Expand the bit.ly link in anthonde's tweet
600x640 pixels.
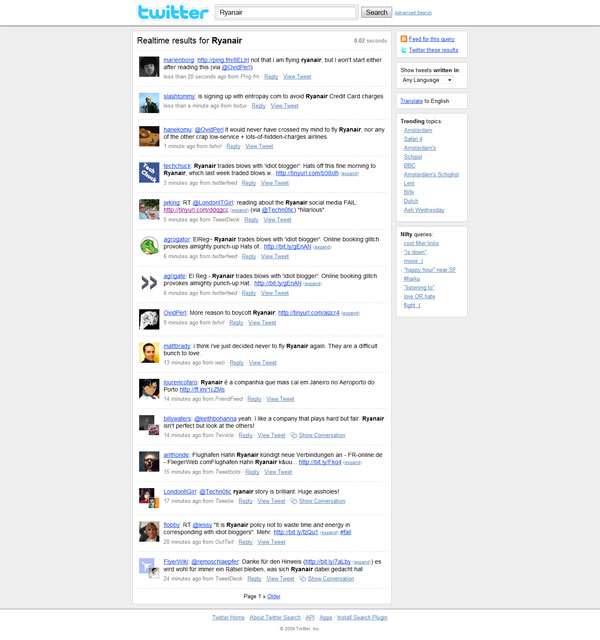(x=352, y=463)
